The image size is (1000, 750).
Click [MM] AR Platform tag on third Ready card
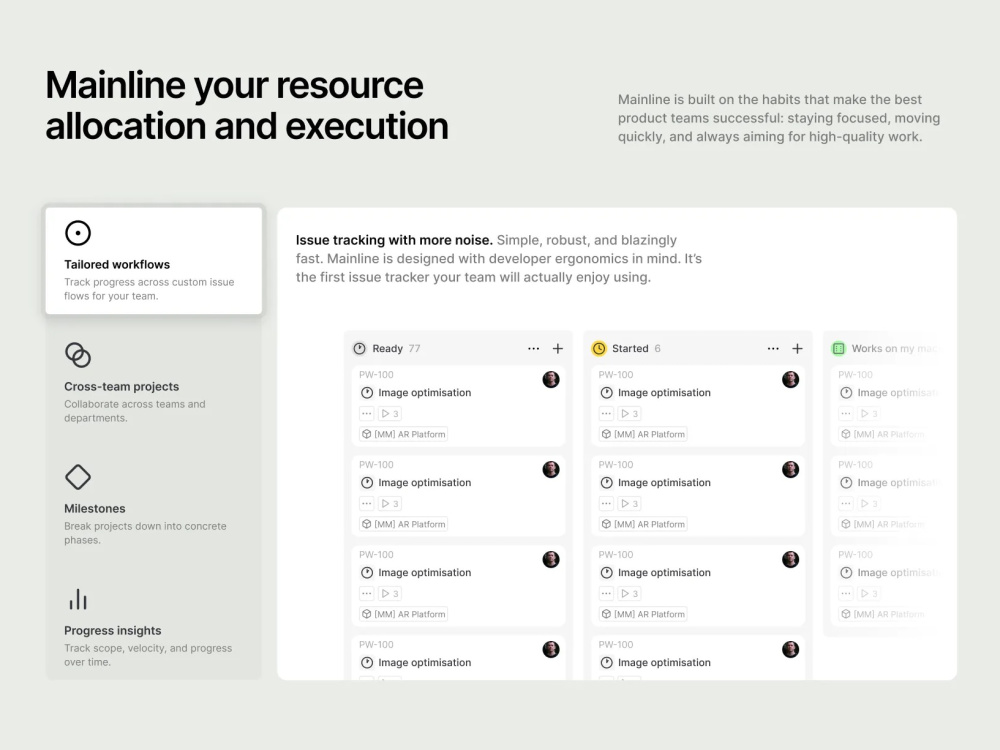[404, 614]
